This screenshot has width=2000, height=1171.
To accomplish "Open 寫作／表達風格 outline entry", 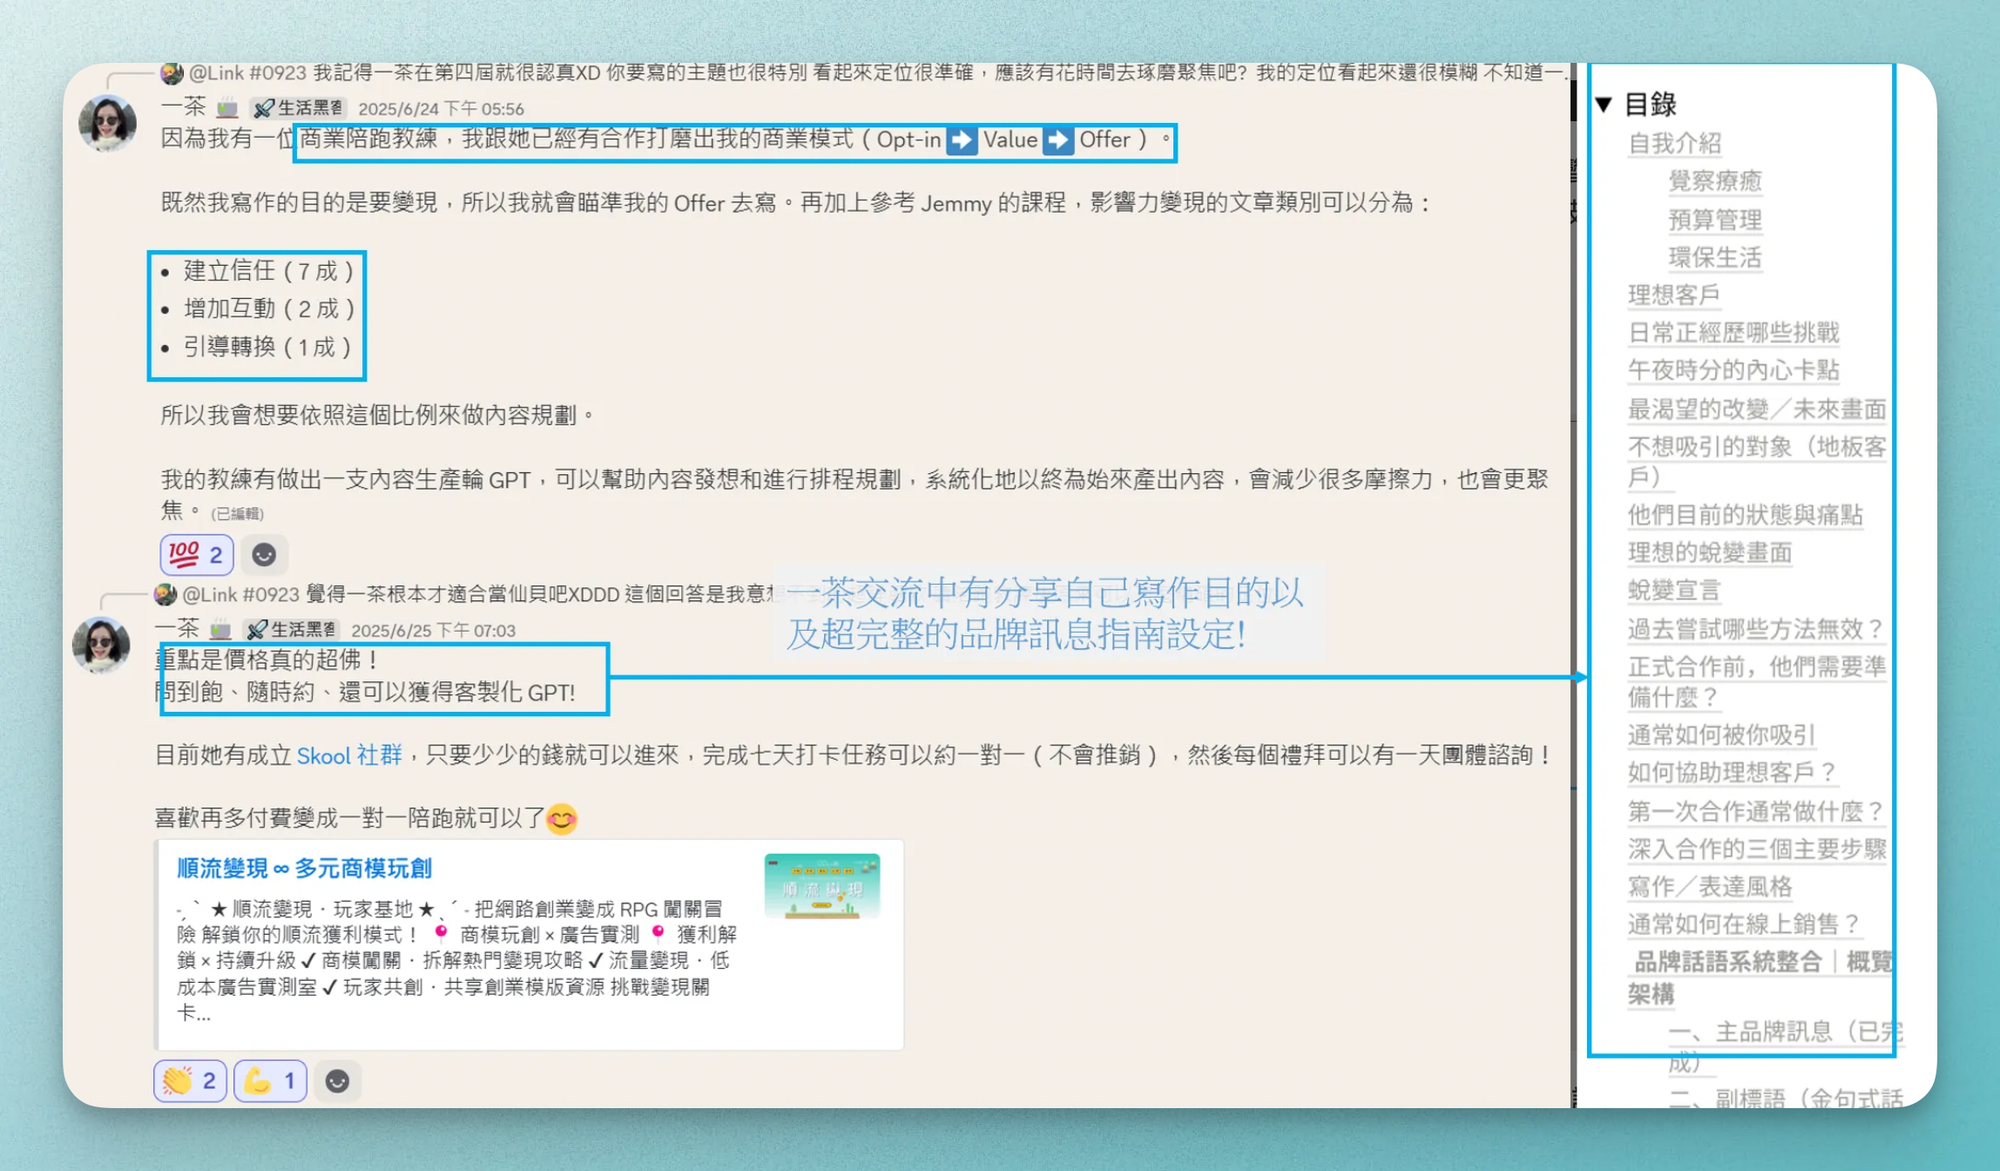I will click(x=1709, y=887).
